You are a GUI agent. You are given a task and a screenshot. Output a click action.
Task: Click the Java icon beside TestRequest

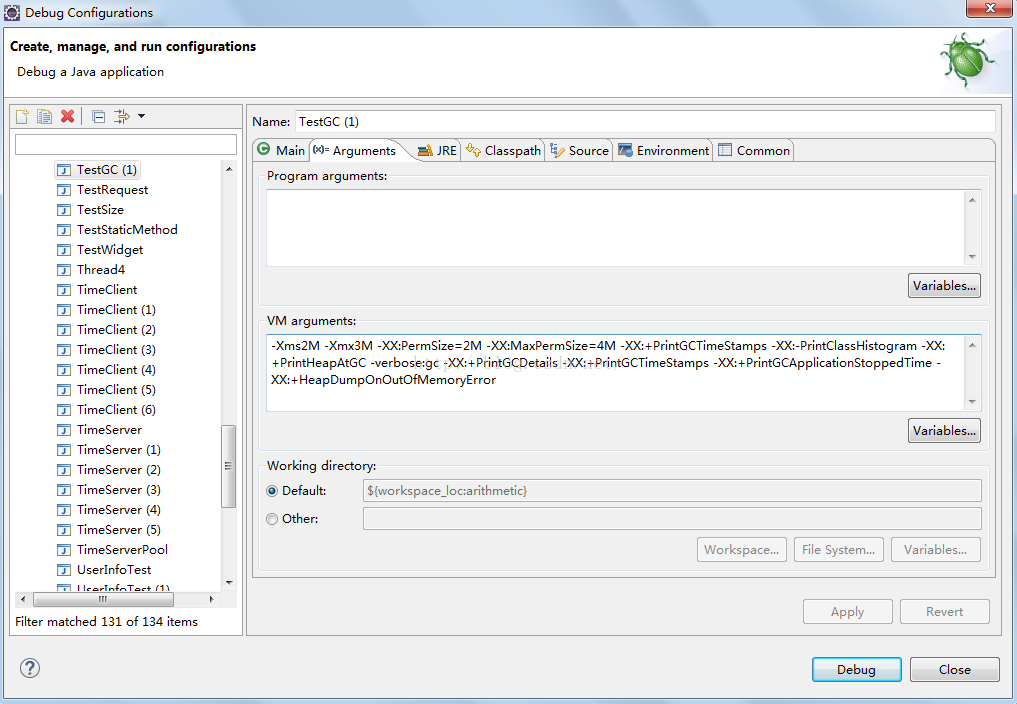pyautogui.click(x=64, y=190)
